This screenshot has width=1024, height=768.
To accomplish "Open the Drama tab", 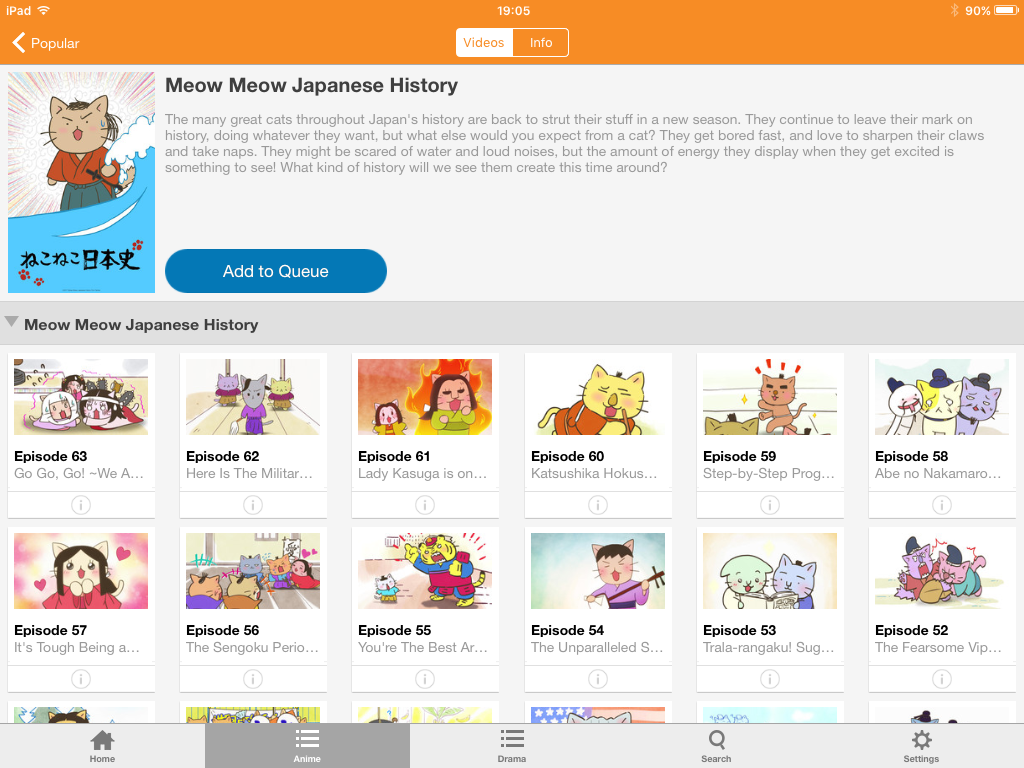I will point(512,746).
